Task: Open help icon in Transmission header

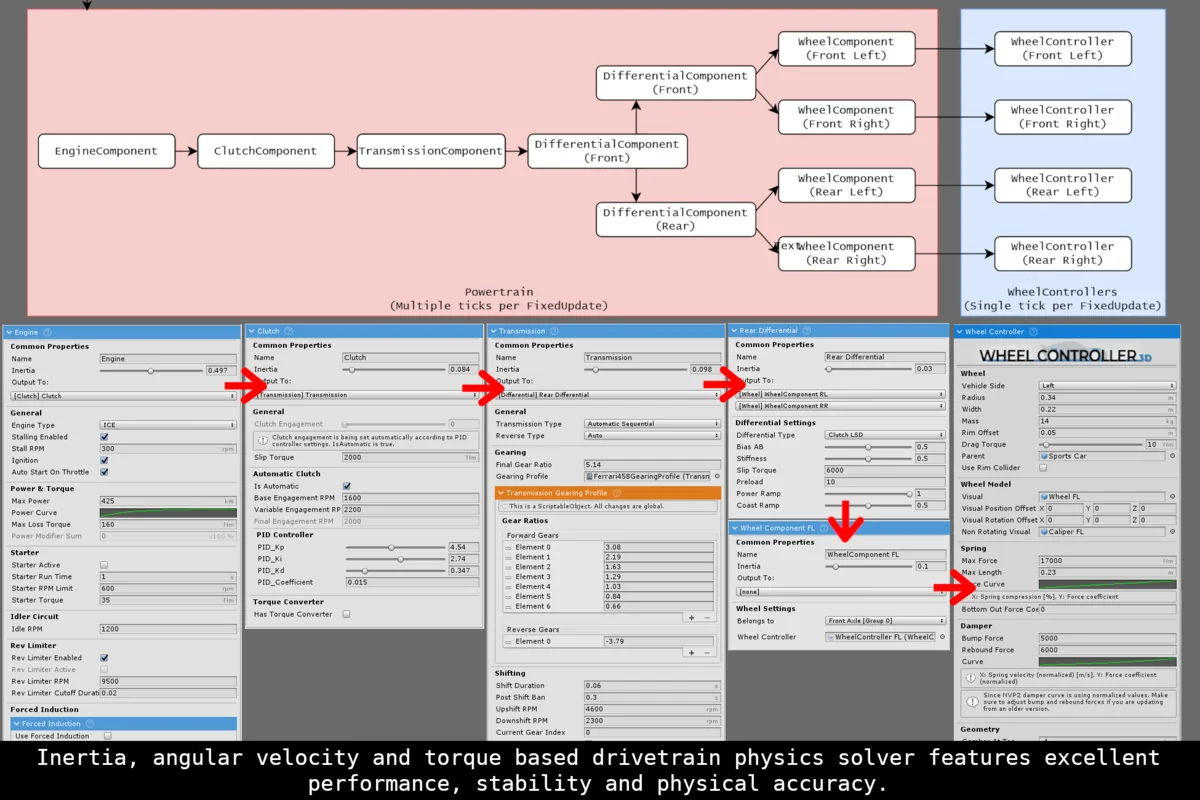Action: [556, 331]
